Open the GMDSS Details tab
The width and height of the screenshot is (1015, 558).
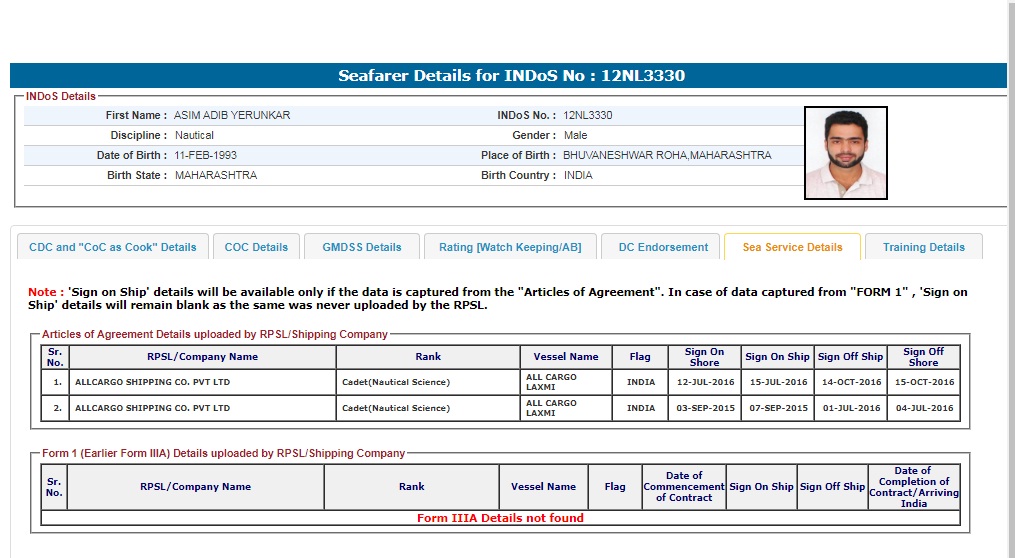[x=361, y=247]
